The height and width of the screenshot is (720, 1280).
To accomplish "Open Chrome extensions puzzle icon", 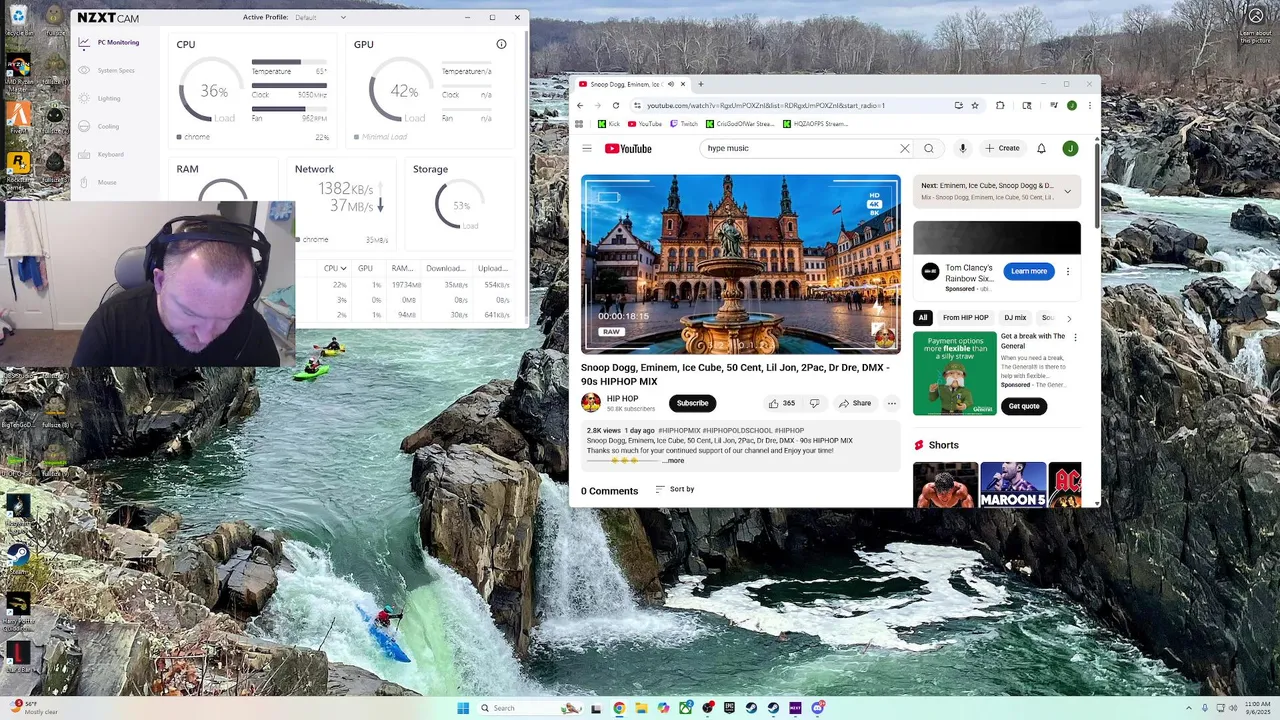I will (x=1000, y=105).
